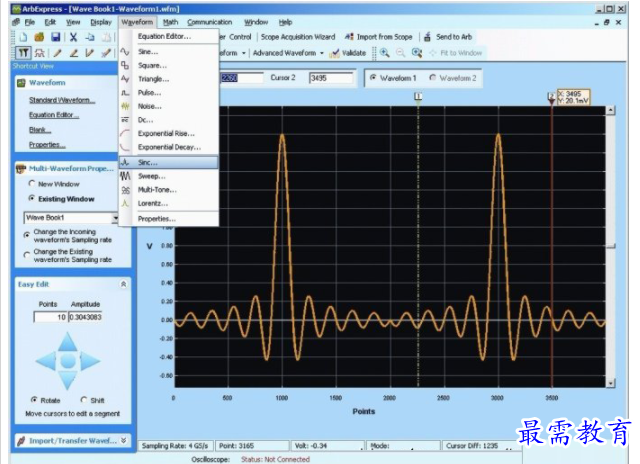Click cursor 1 marker at top of graph
640x464 pixels.
(x=418, y=96)
